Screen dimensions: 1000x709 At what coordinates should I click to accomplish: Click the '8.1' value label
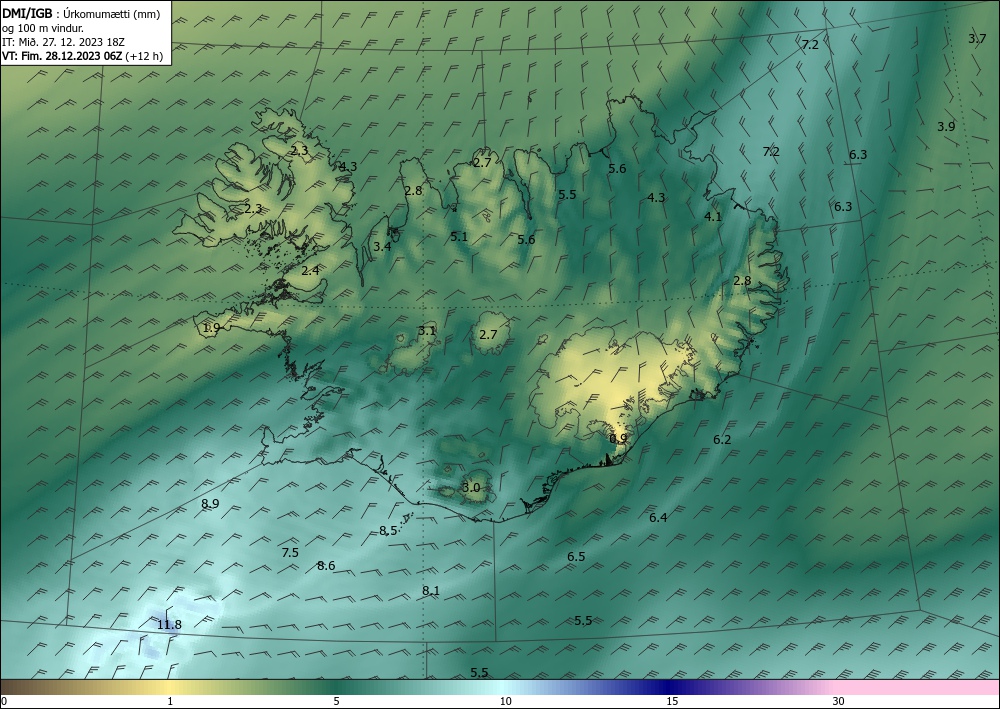(430, 591)
